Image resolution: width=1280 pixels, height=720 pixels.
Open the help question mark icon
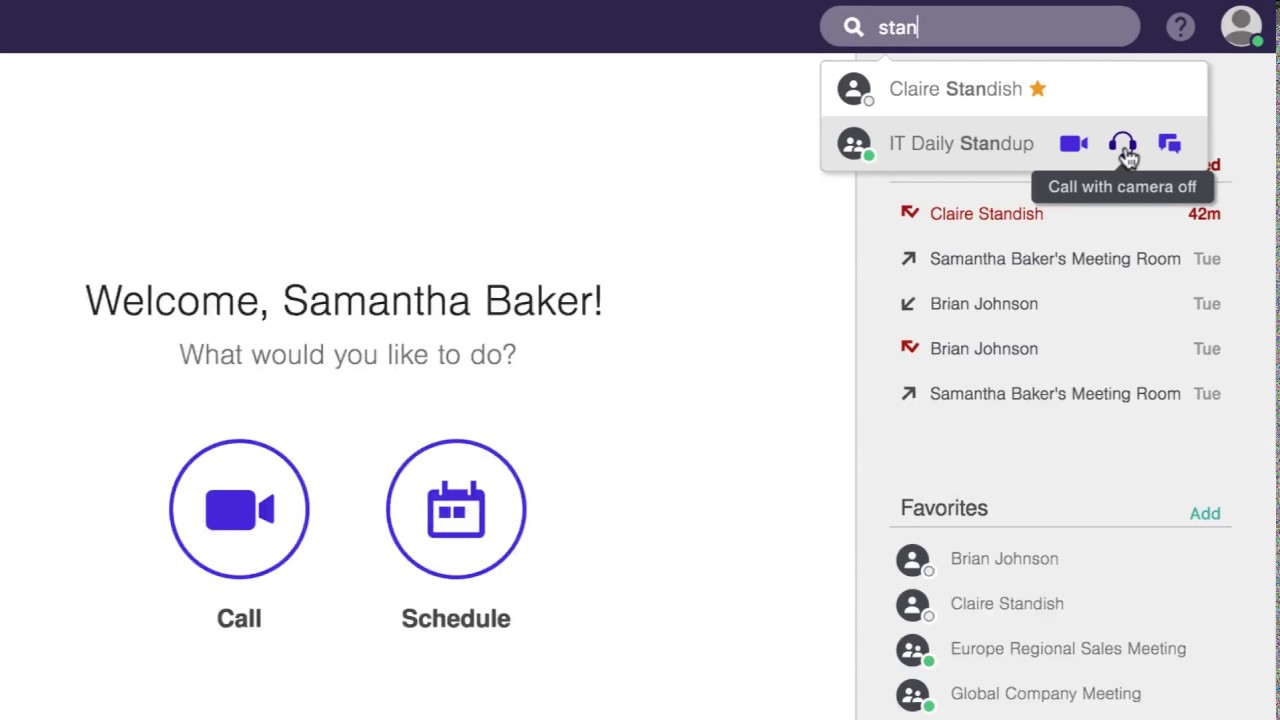[1181, 27]
